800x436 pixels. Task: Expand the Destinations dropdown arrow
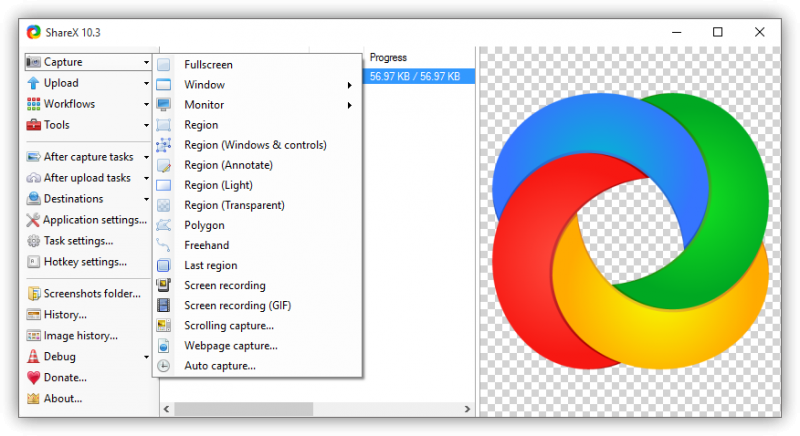point(146,199)
